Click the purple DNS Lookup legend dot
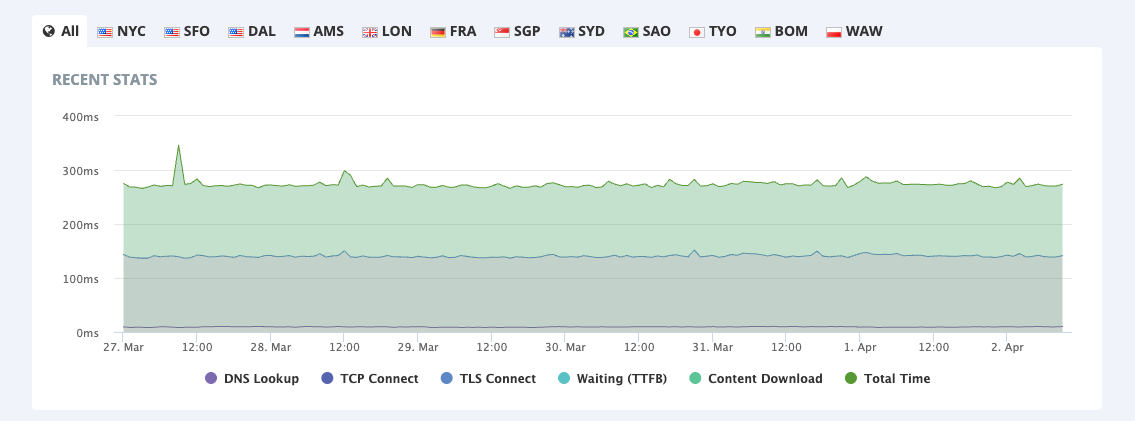 pos(211,378)
